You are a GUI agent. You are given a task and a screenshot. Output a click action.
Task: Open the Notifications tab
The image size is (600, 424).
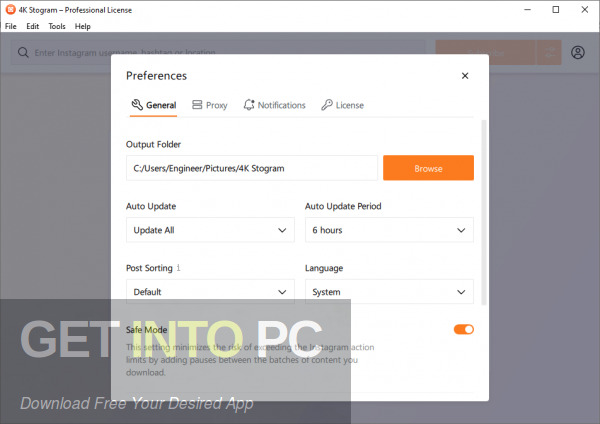274,105
